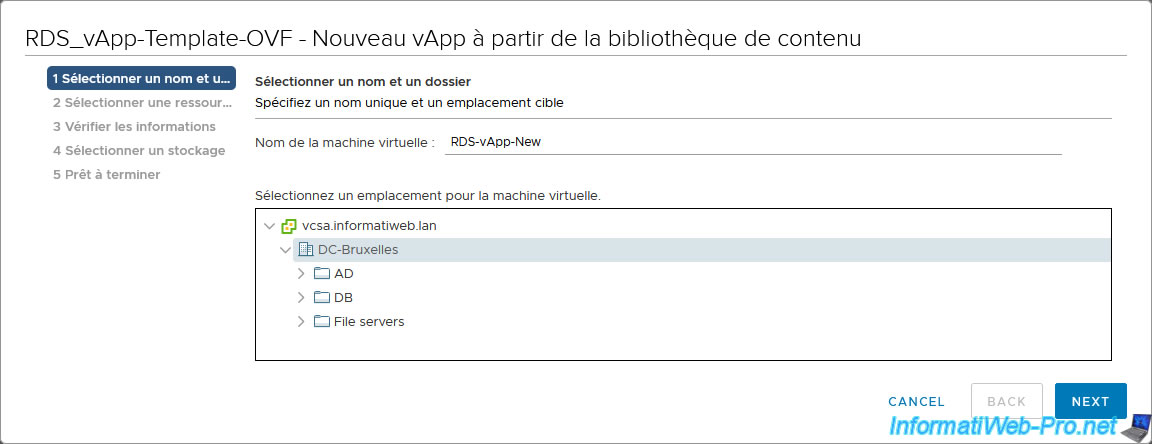Viewport: 1152px width, 444px height.
Task: Click the CANCEL button
Action: [916, 401]
